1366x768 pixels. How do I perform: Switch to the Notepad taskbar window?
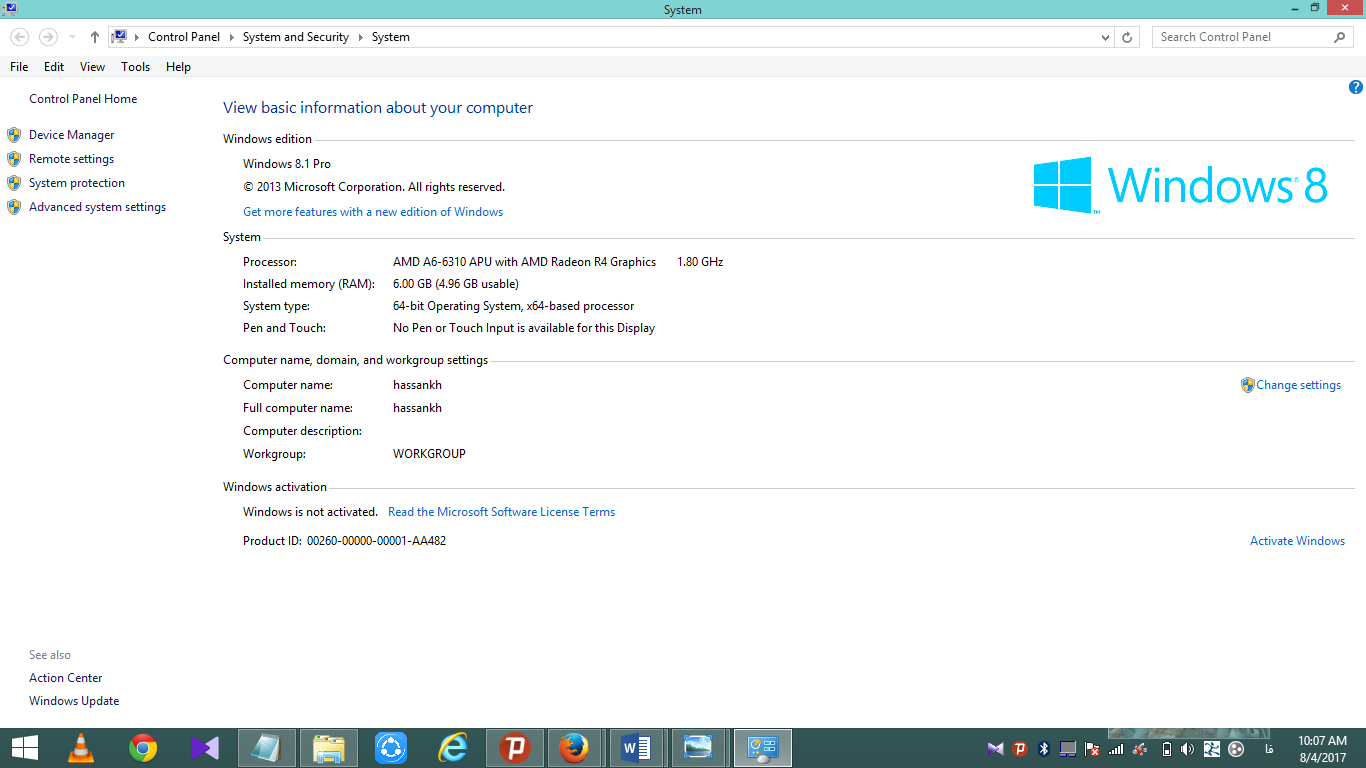click(x=267, y=748)
